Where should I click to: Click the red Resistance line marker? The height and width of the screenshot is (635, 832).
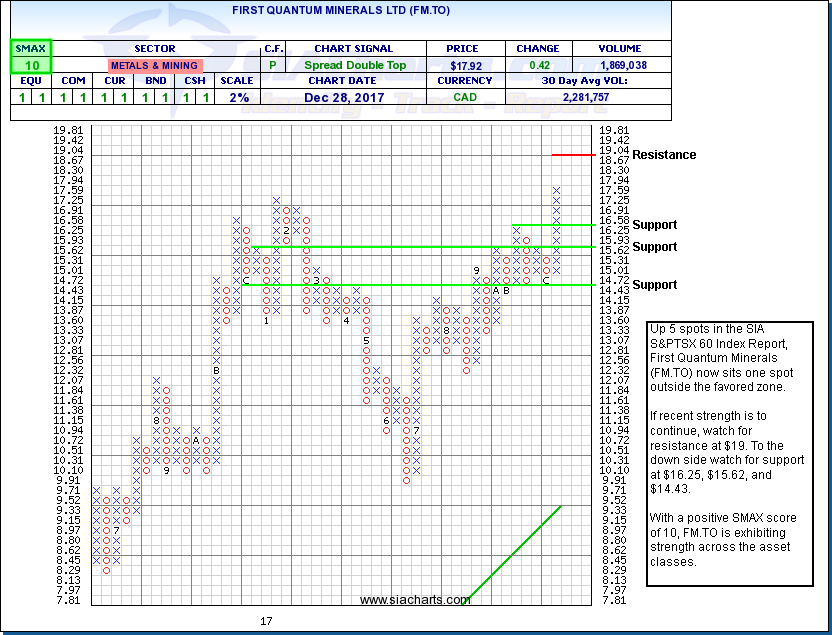pos(573,155)
